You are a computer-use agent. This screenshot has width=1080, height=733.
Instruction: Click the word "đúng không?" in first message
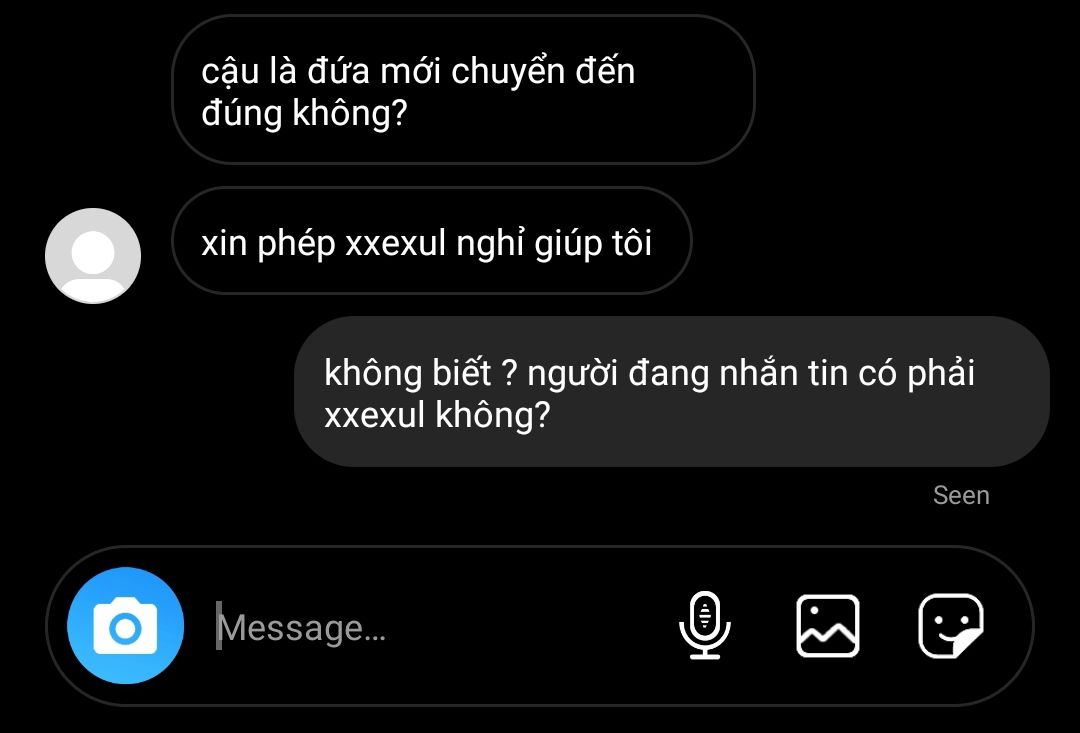pos(304,113)
